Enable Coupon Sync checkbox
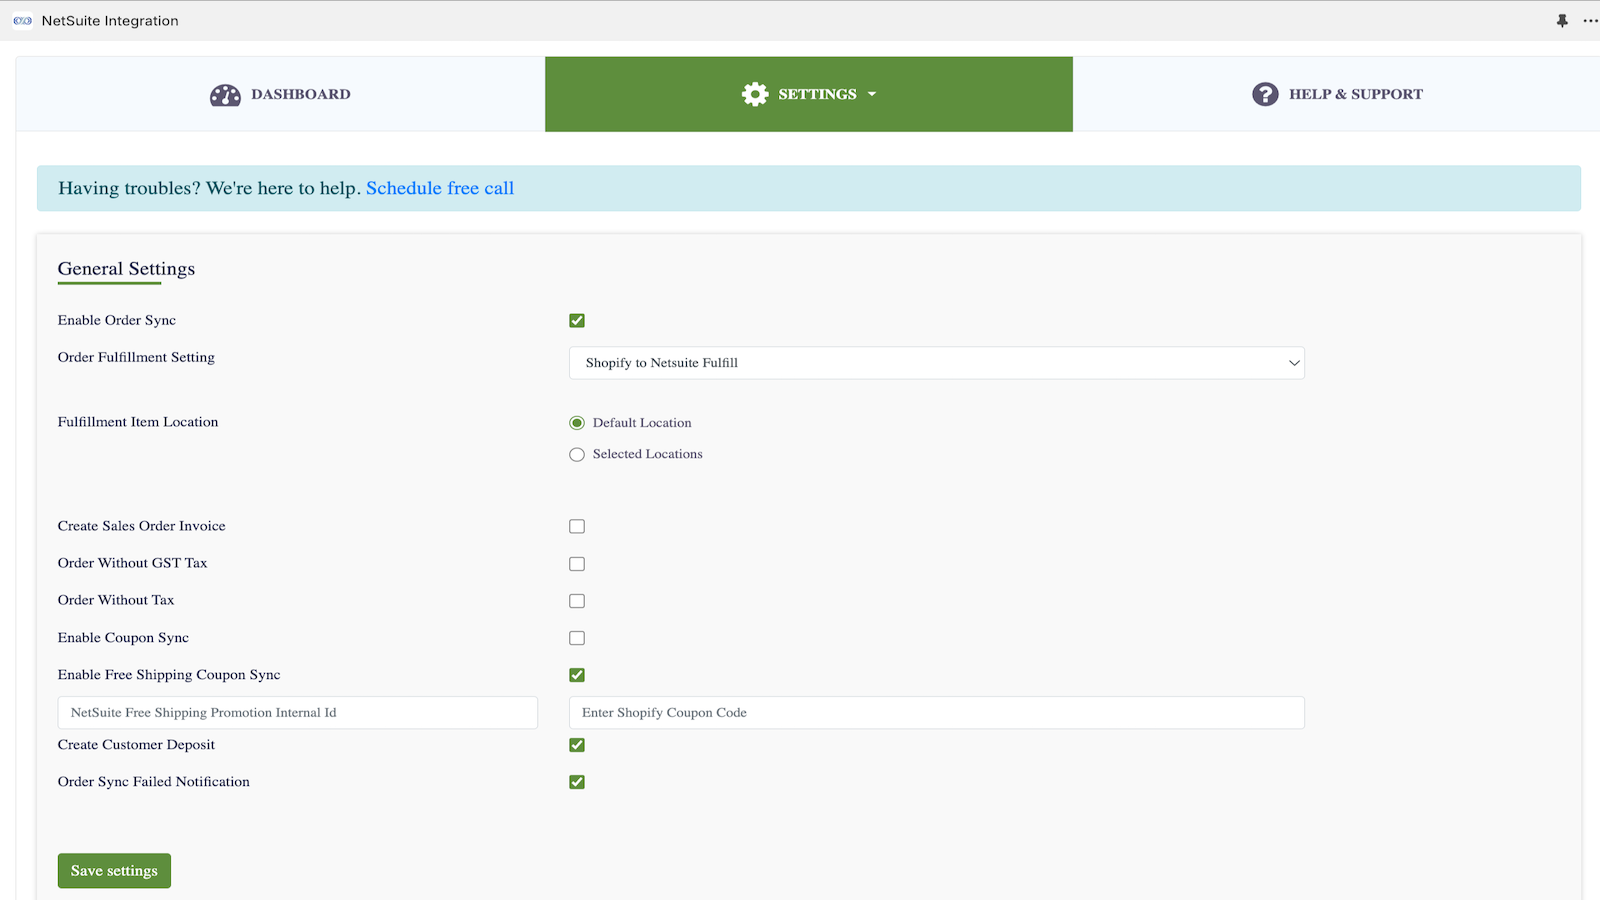 pos(577,638)
